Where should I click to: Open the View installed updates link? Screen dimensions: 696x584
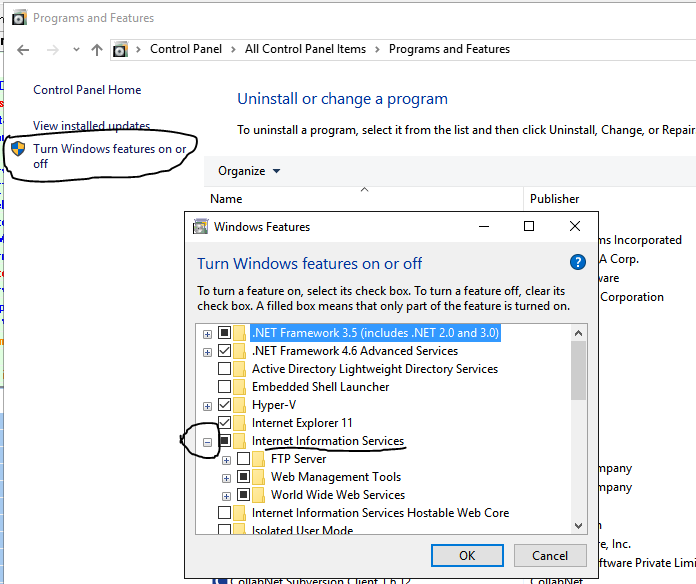(x=91, y=126)
